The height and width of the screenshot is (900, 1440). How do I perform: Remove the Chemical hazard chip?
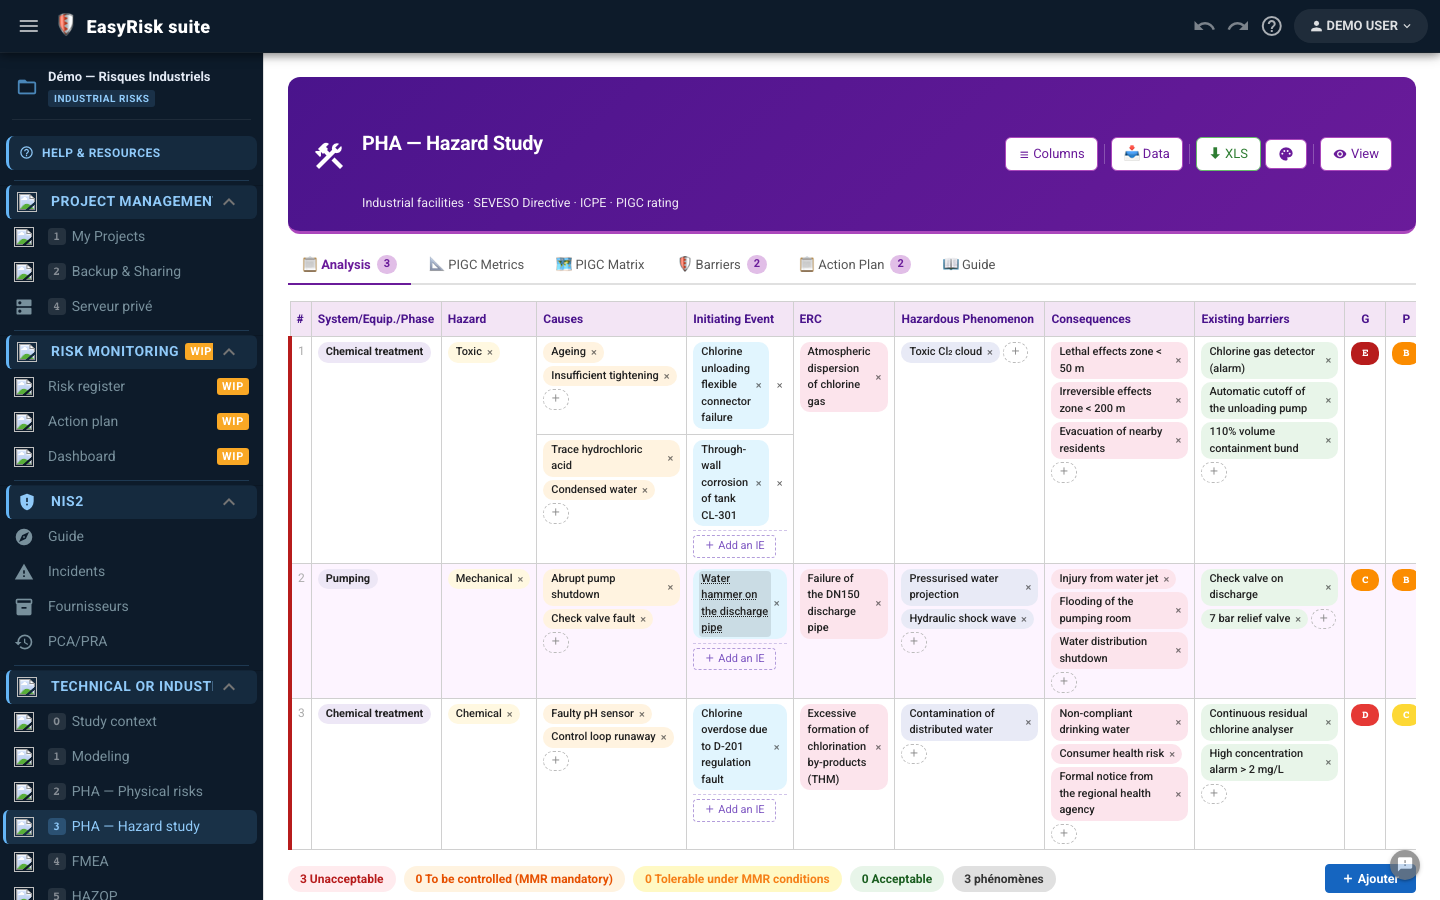coord(510,714)
